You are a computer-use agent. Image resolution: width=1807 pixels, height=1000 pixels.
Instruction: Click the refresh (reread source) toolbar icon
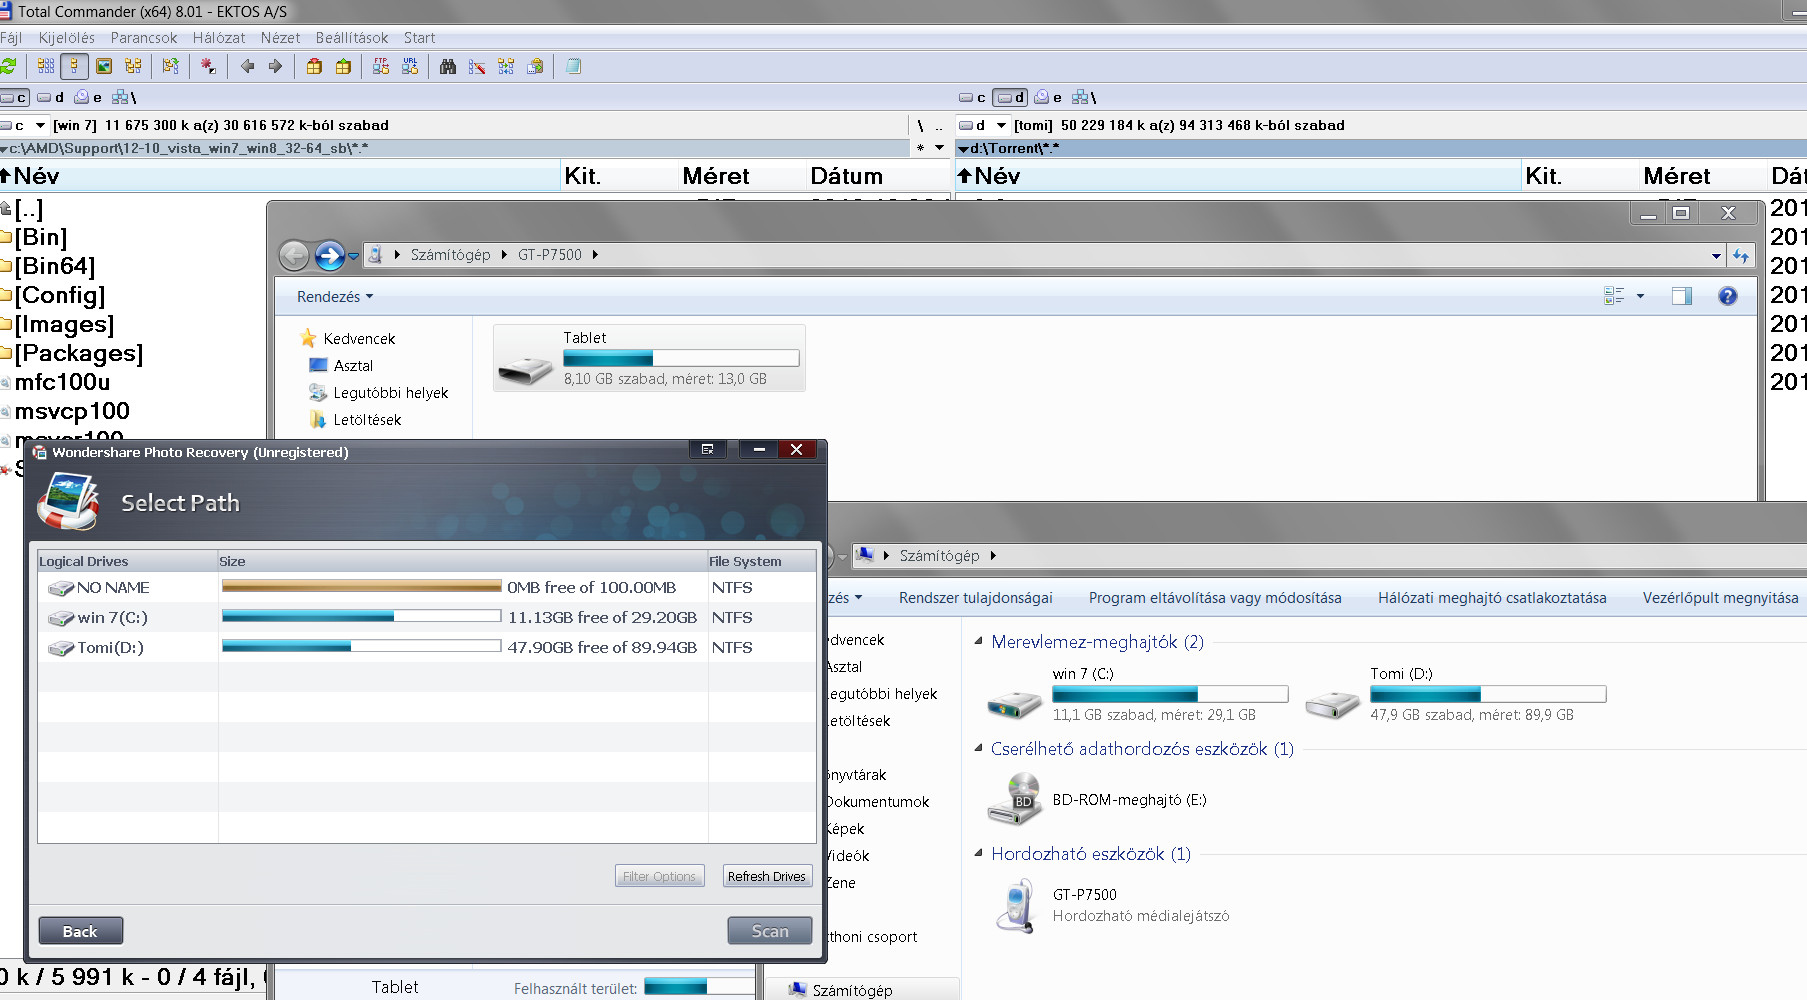pos(8,66)
